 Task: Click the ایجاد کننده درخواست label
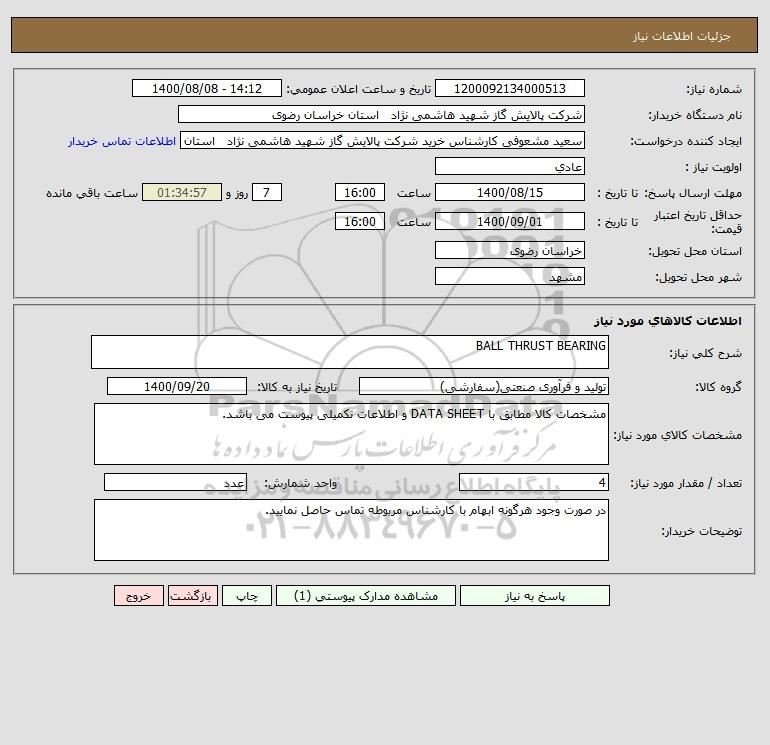click(686, 141)
